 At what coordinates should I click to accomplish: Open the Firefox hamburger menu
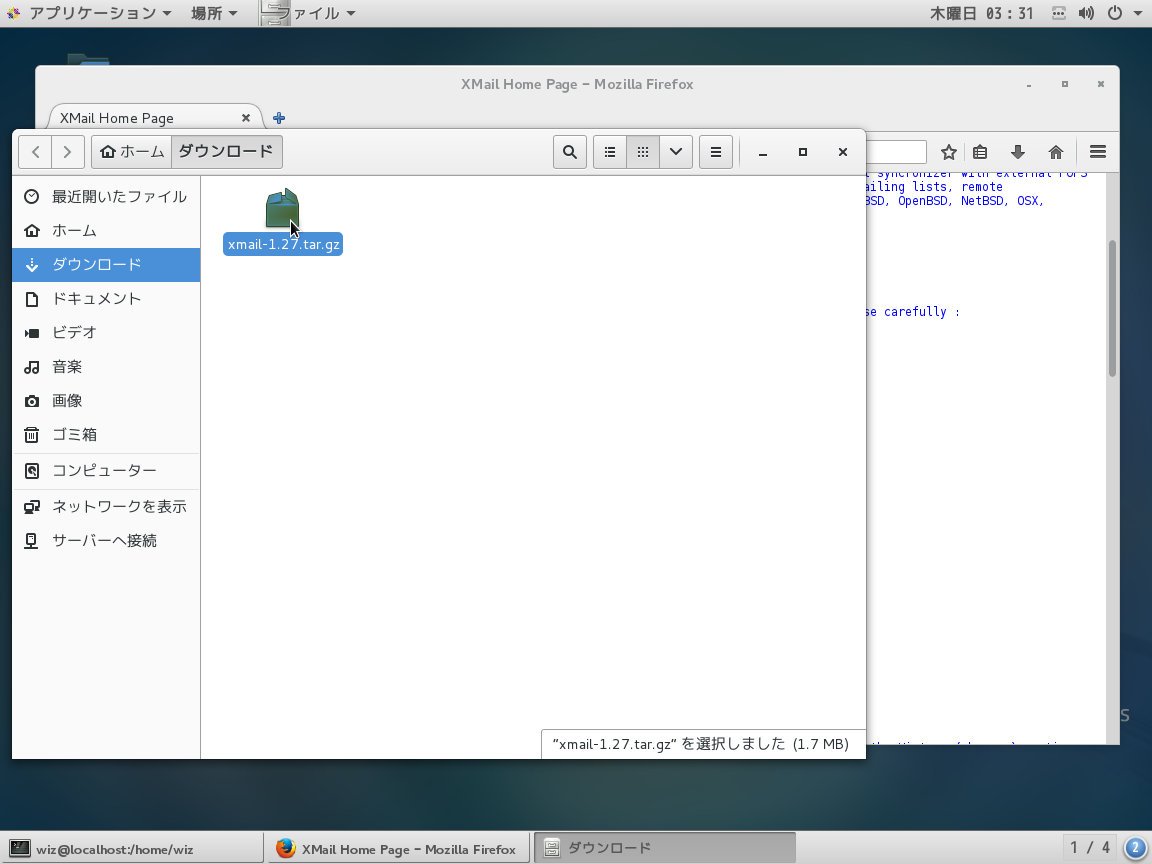point(1098,152)
